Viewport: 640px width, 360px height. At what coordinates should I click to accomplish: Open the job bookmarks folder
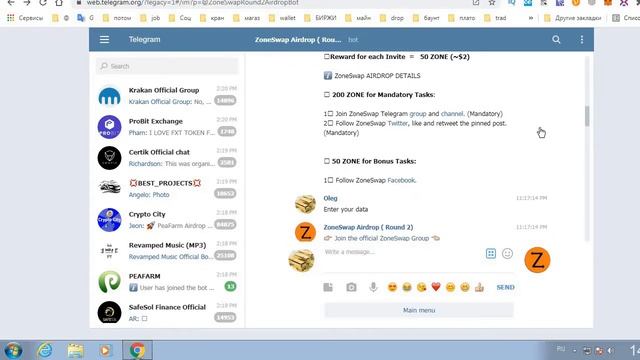pos(150,18)
